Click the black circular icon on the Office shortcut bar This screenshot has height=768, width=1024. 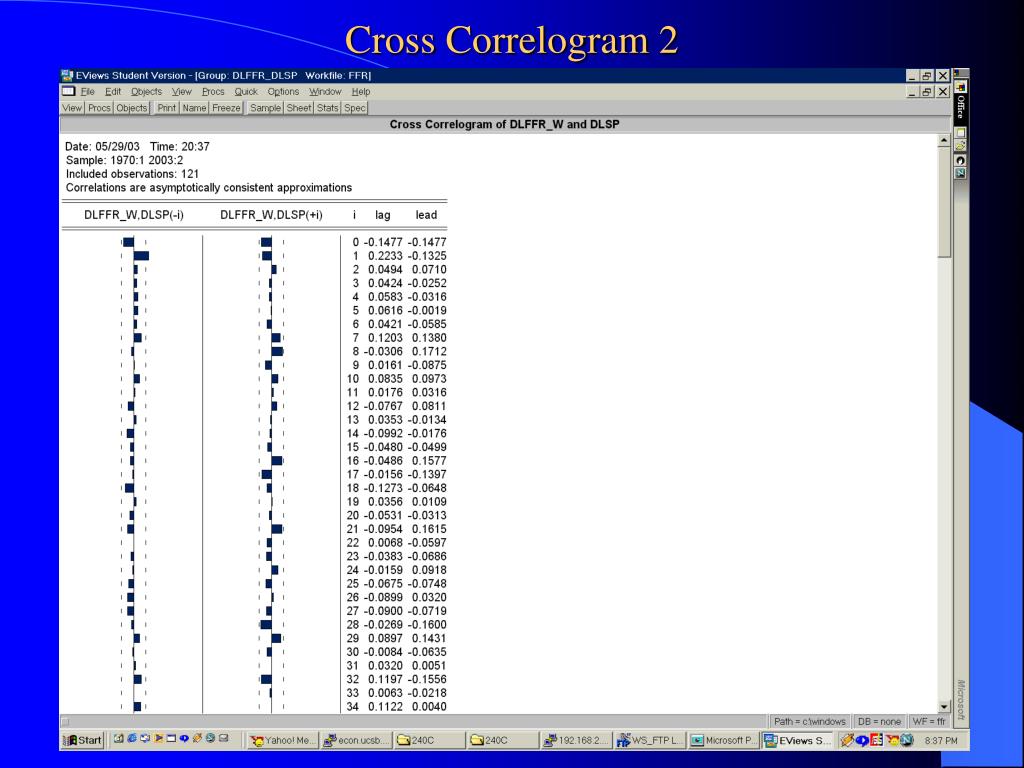961,161
